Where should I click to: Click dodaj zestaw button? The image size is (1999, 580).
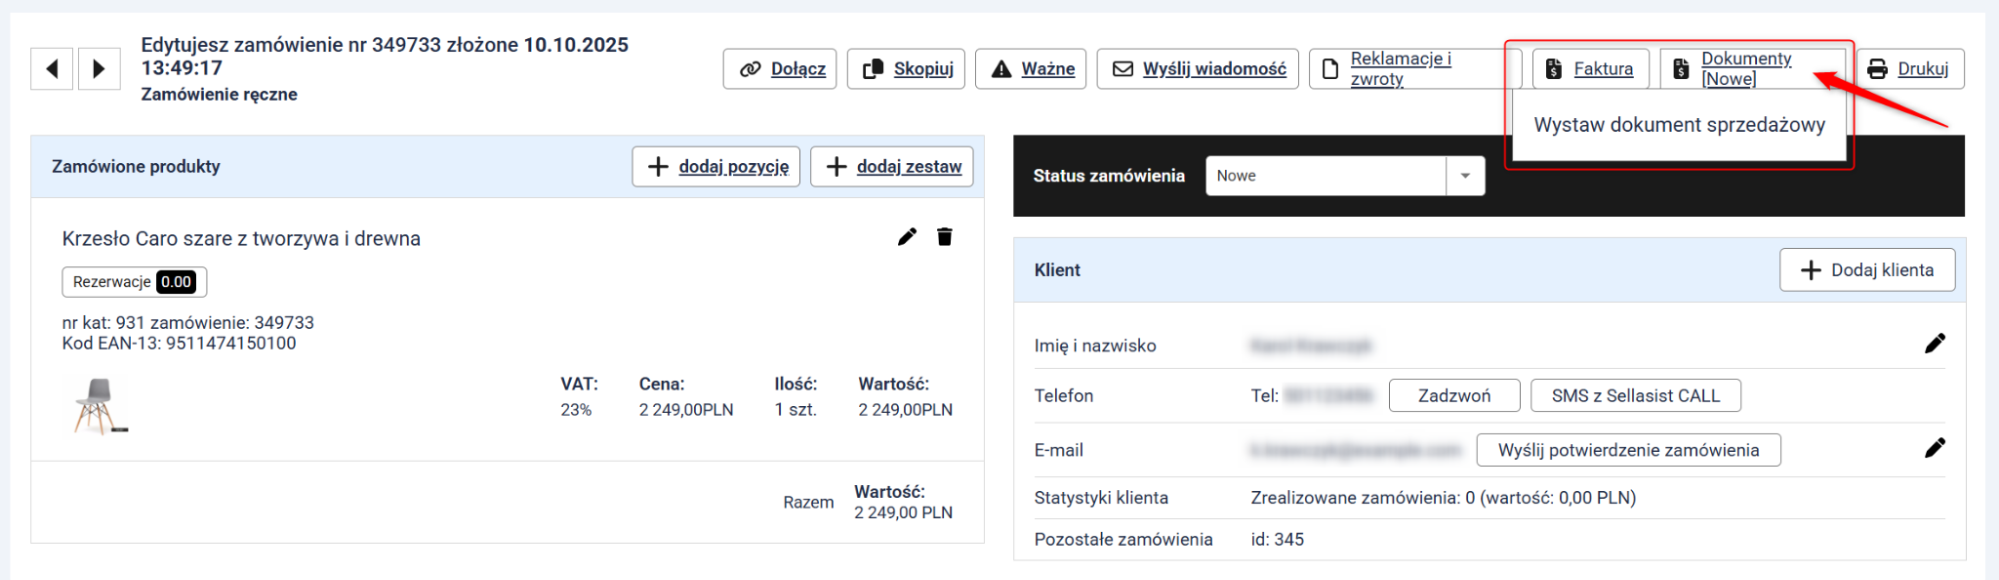[892, 167]
